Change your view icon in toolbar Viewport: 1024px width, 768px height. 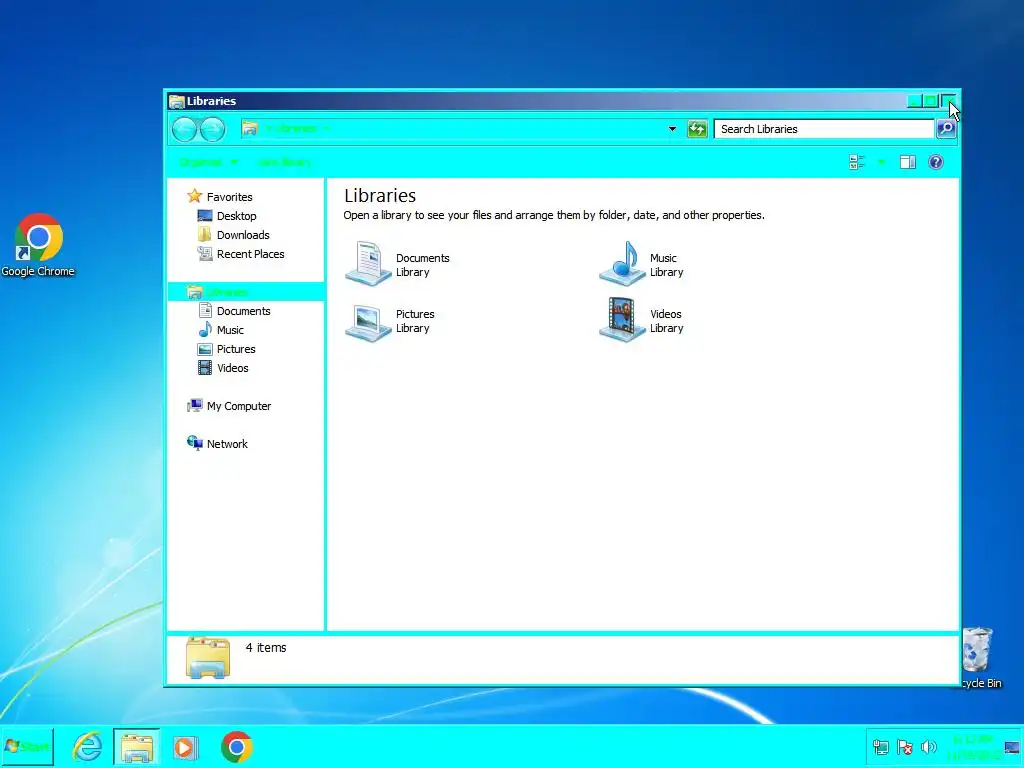pyautogui.click(x=857, y=162)
